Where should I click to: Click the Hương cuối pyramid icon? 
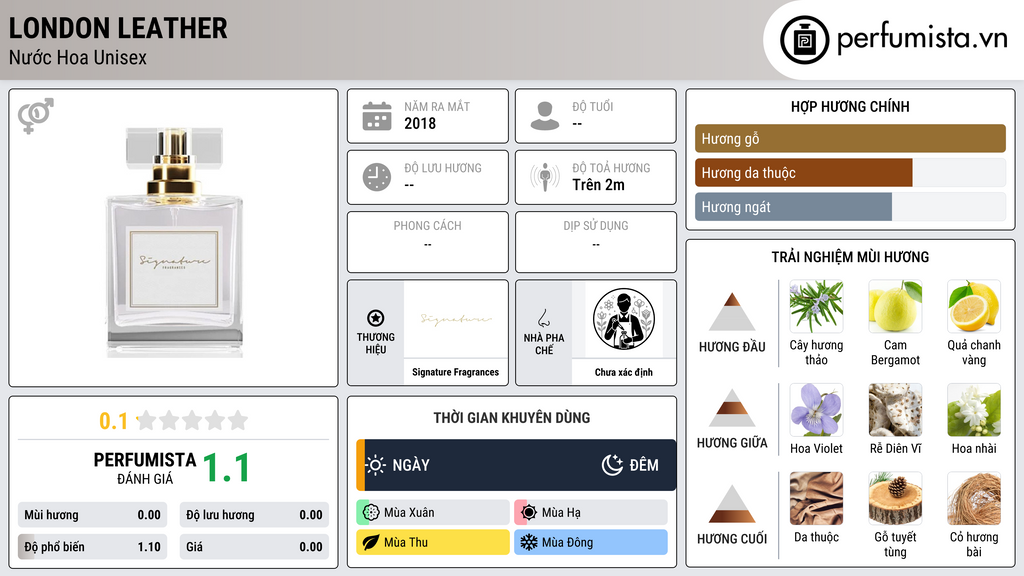[732, 504]
